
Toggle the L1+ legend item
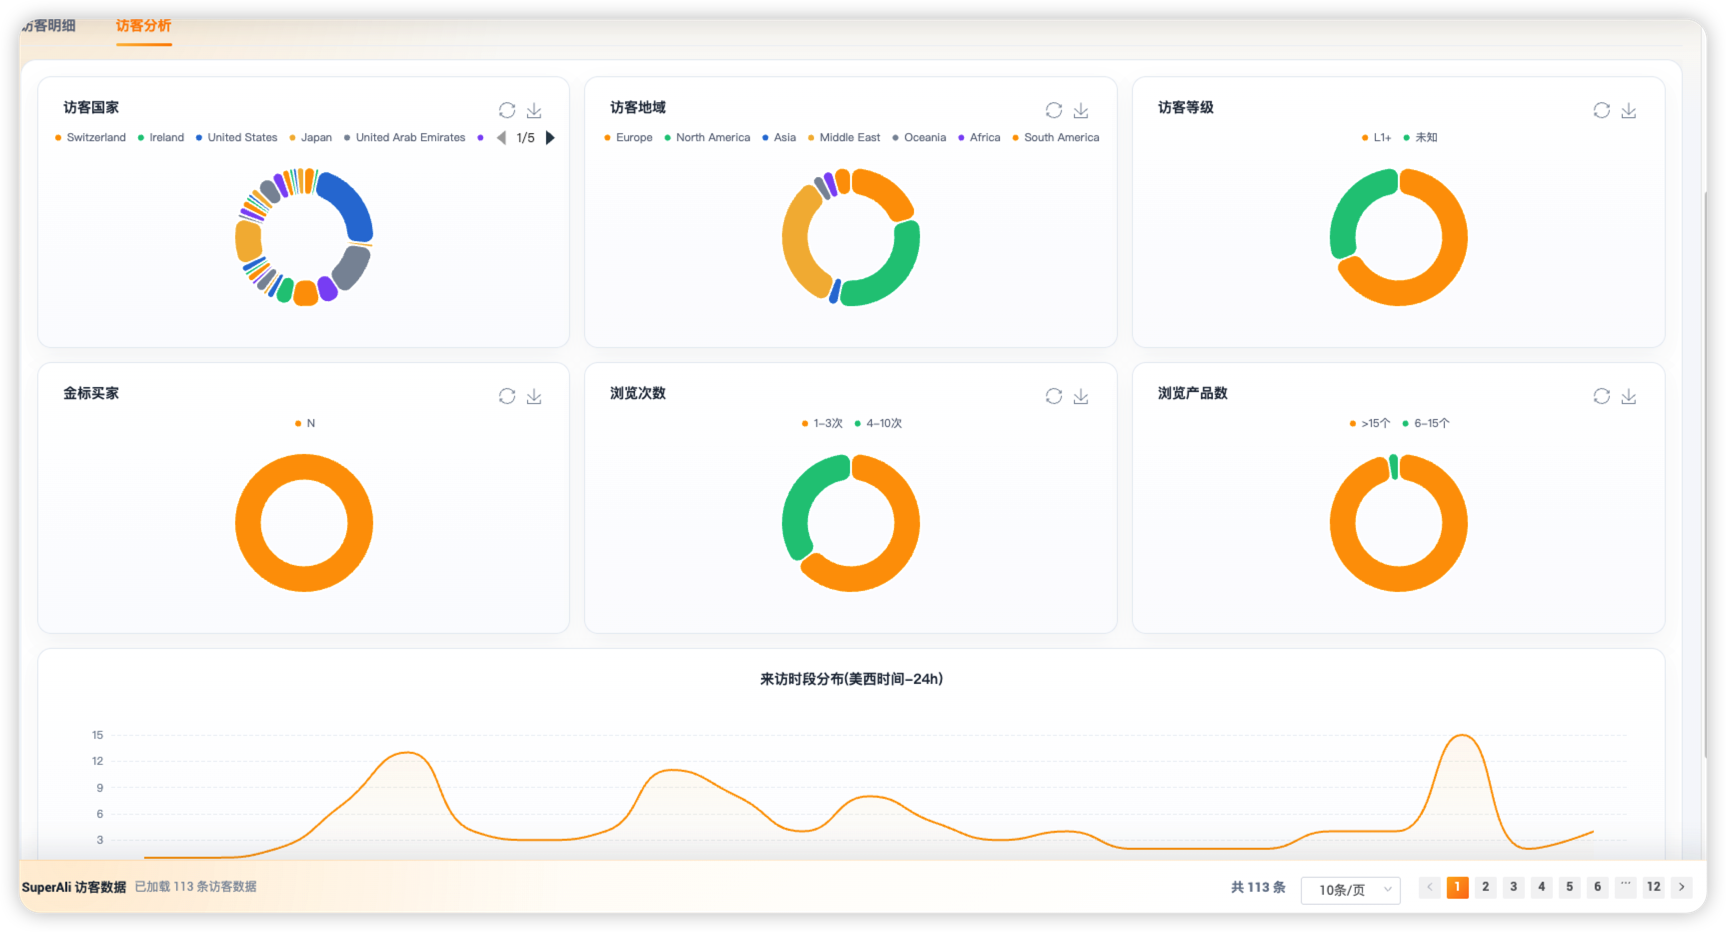pyautogui.click(x=1376, y=138)
